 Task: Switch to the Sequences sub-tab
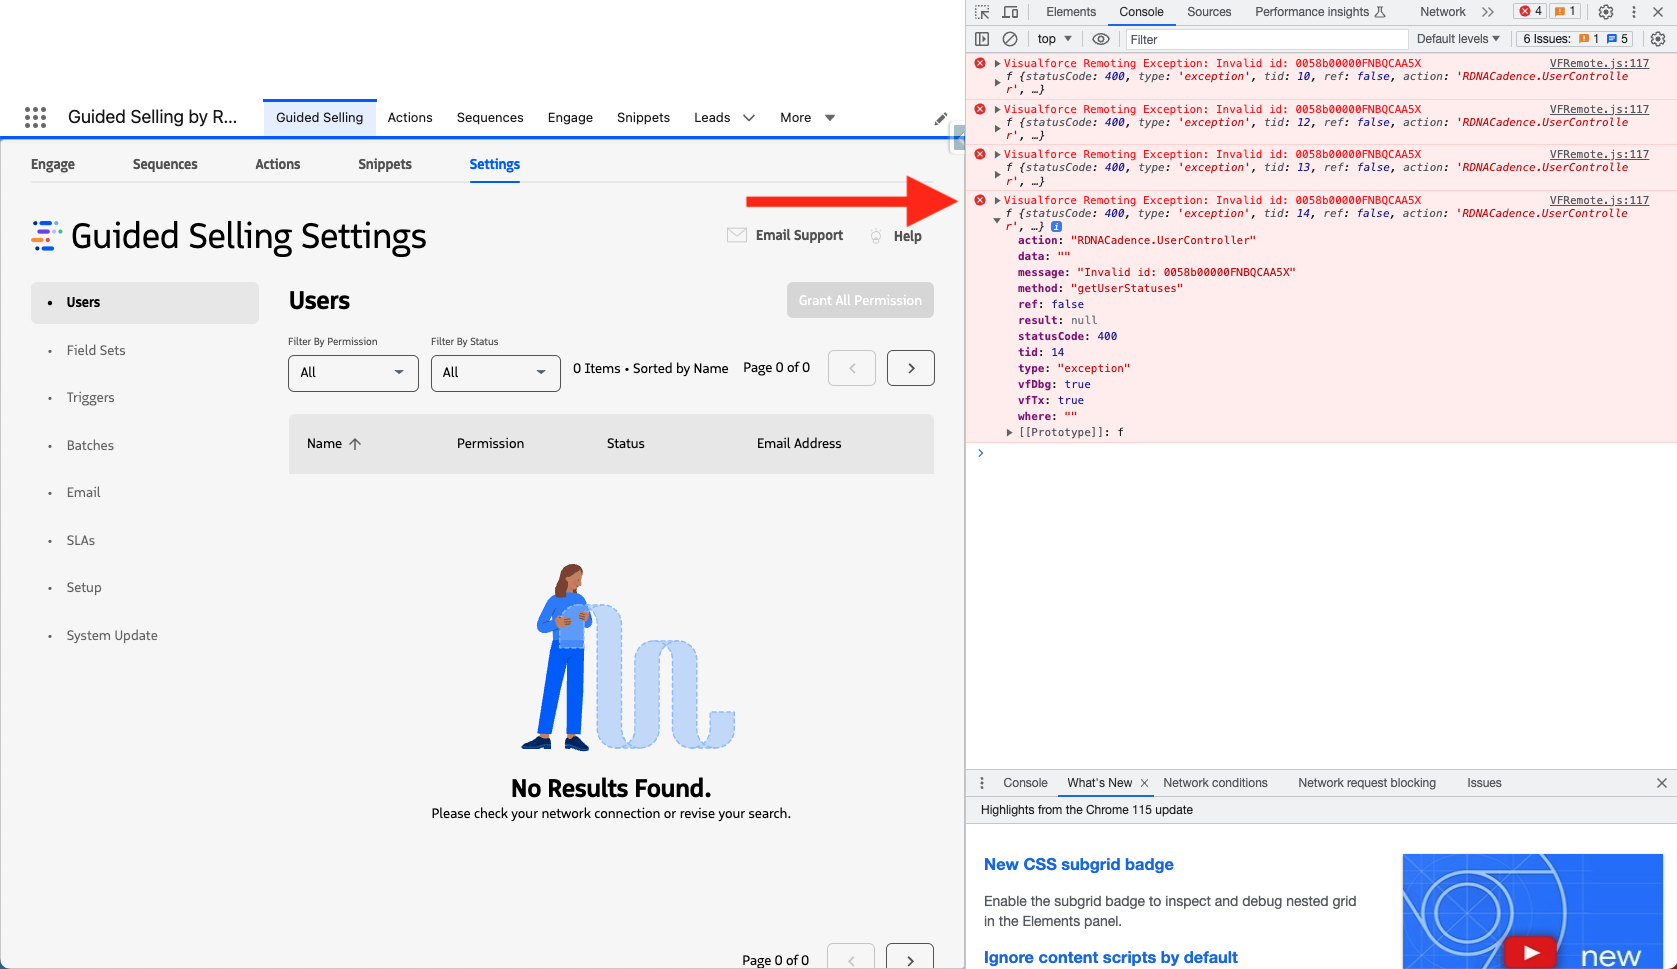click(165, 164)
